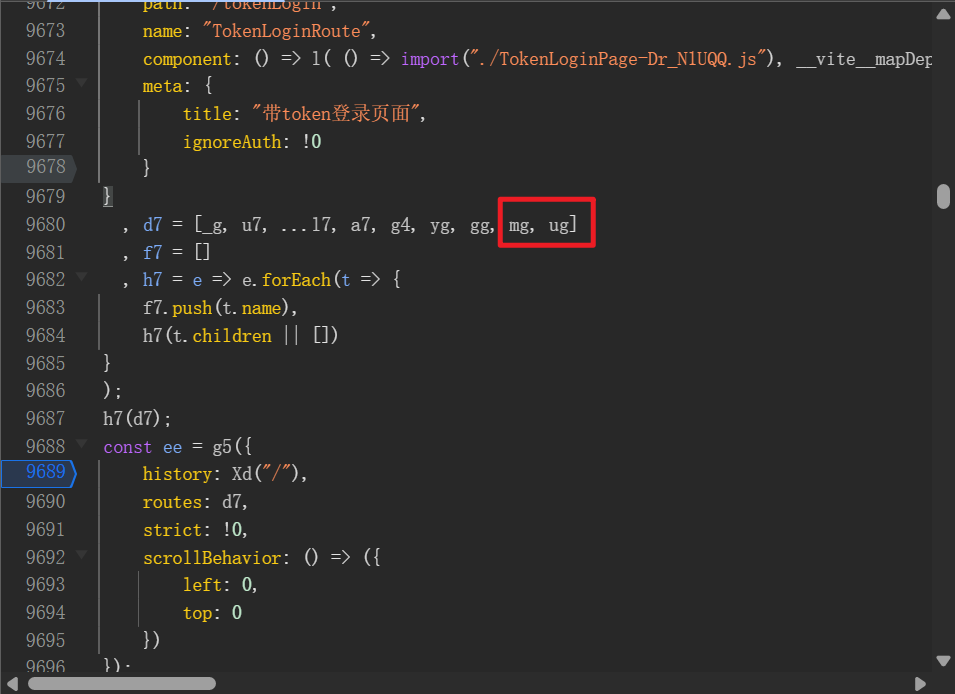Click line number 9684 in the gutter
This screenshot has height=694, width=955.
(x=45, y=335)
